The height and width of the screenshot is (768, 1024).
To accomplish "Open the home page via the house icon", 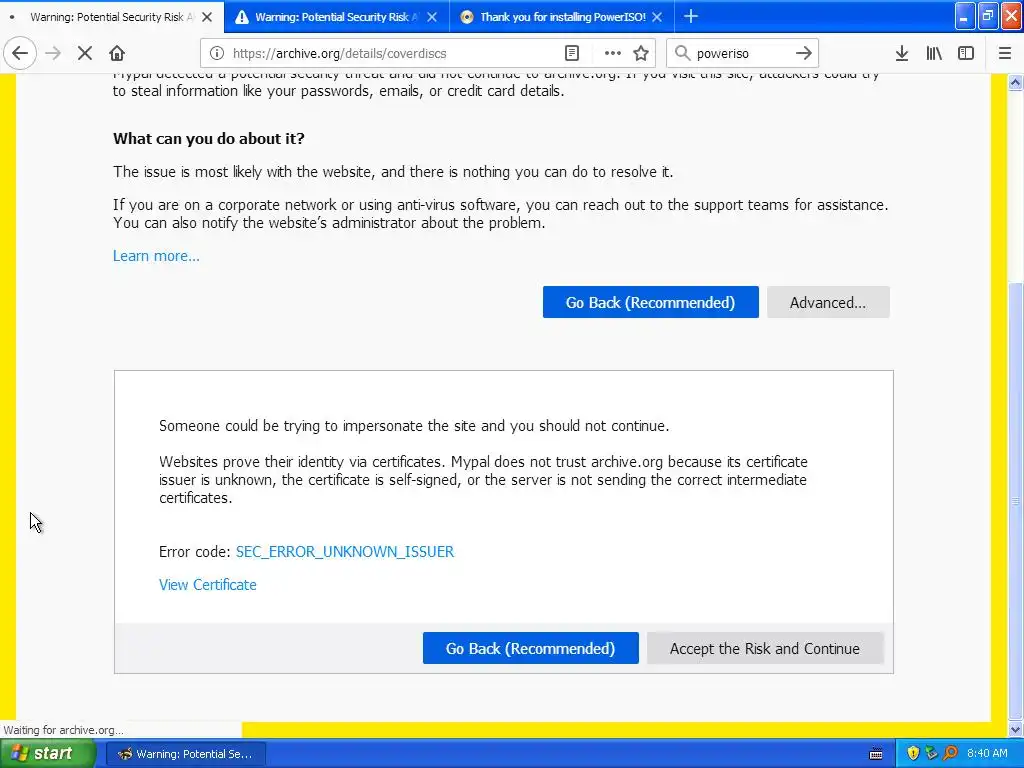I will point(117,54).
